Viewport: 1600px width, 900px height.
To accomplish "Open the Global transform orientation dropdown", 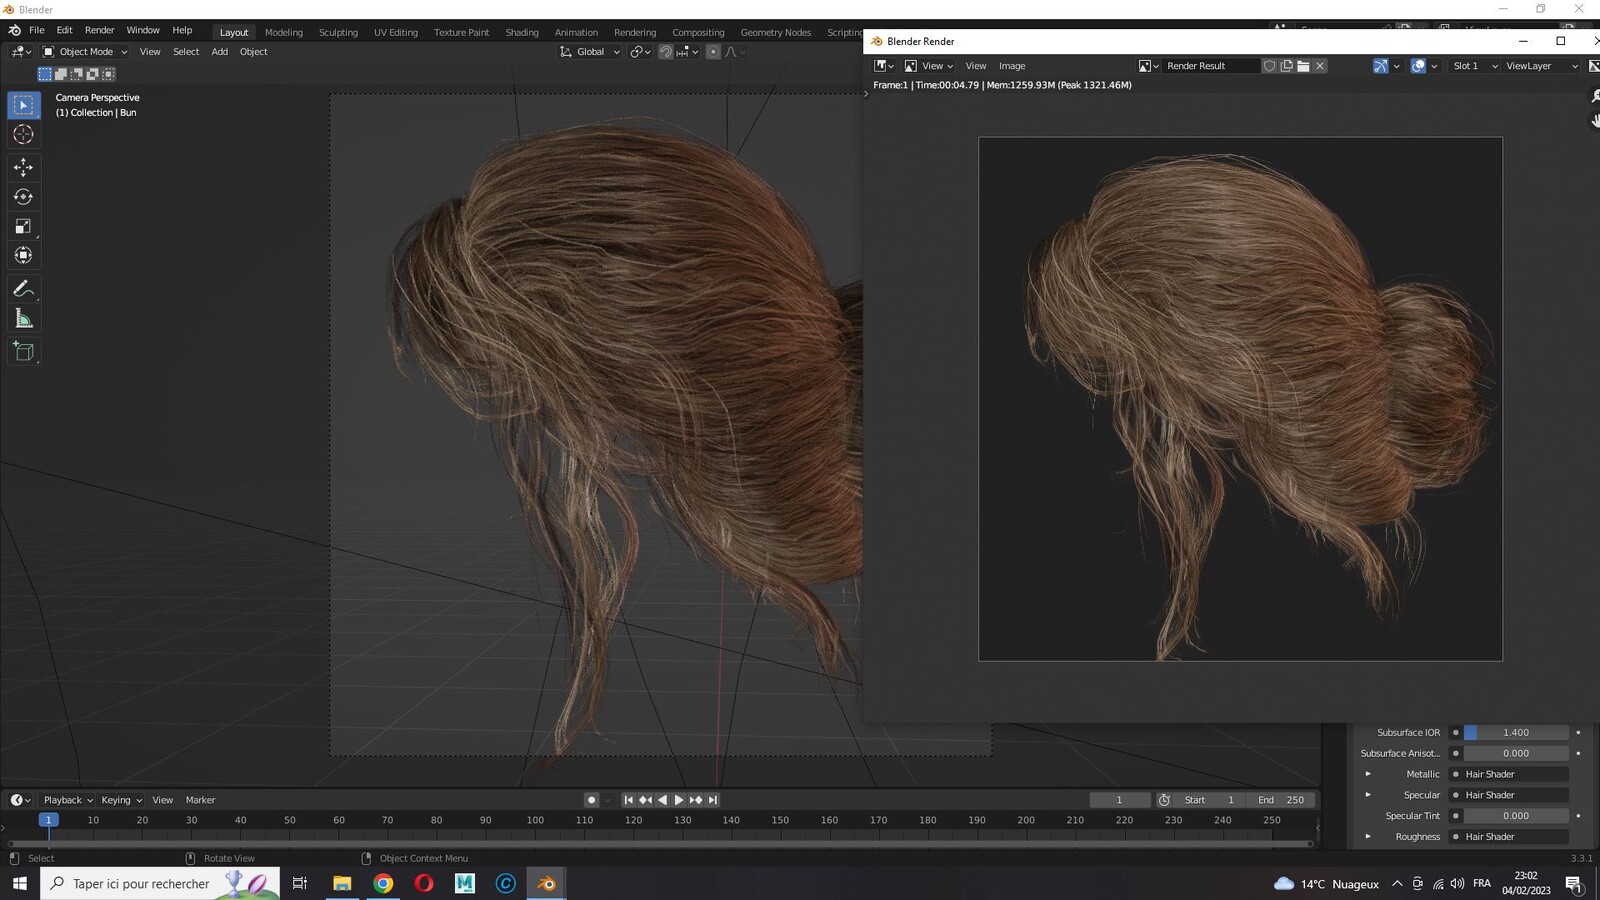I will coord(590,52).
